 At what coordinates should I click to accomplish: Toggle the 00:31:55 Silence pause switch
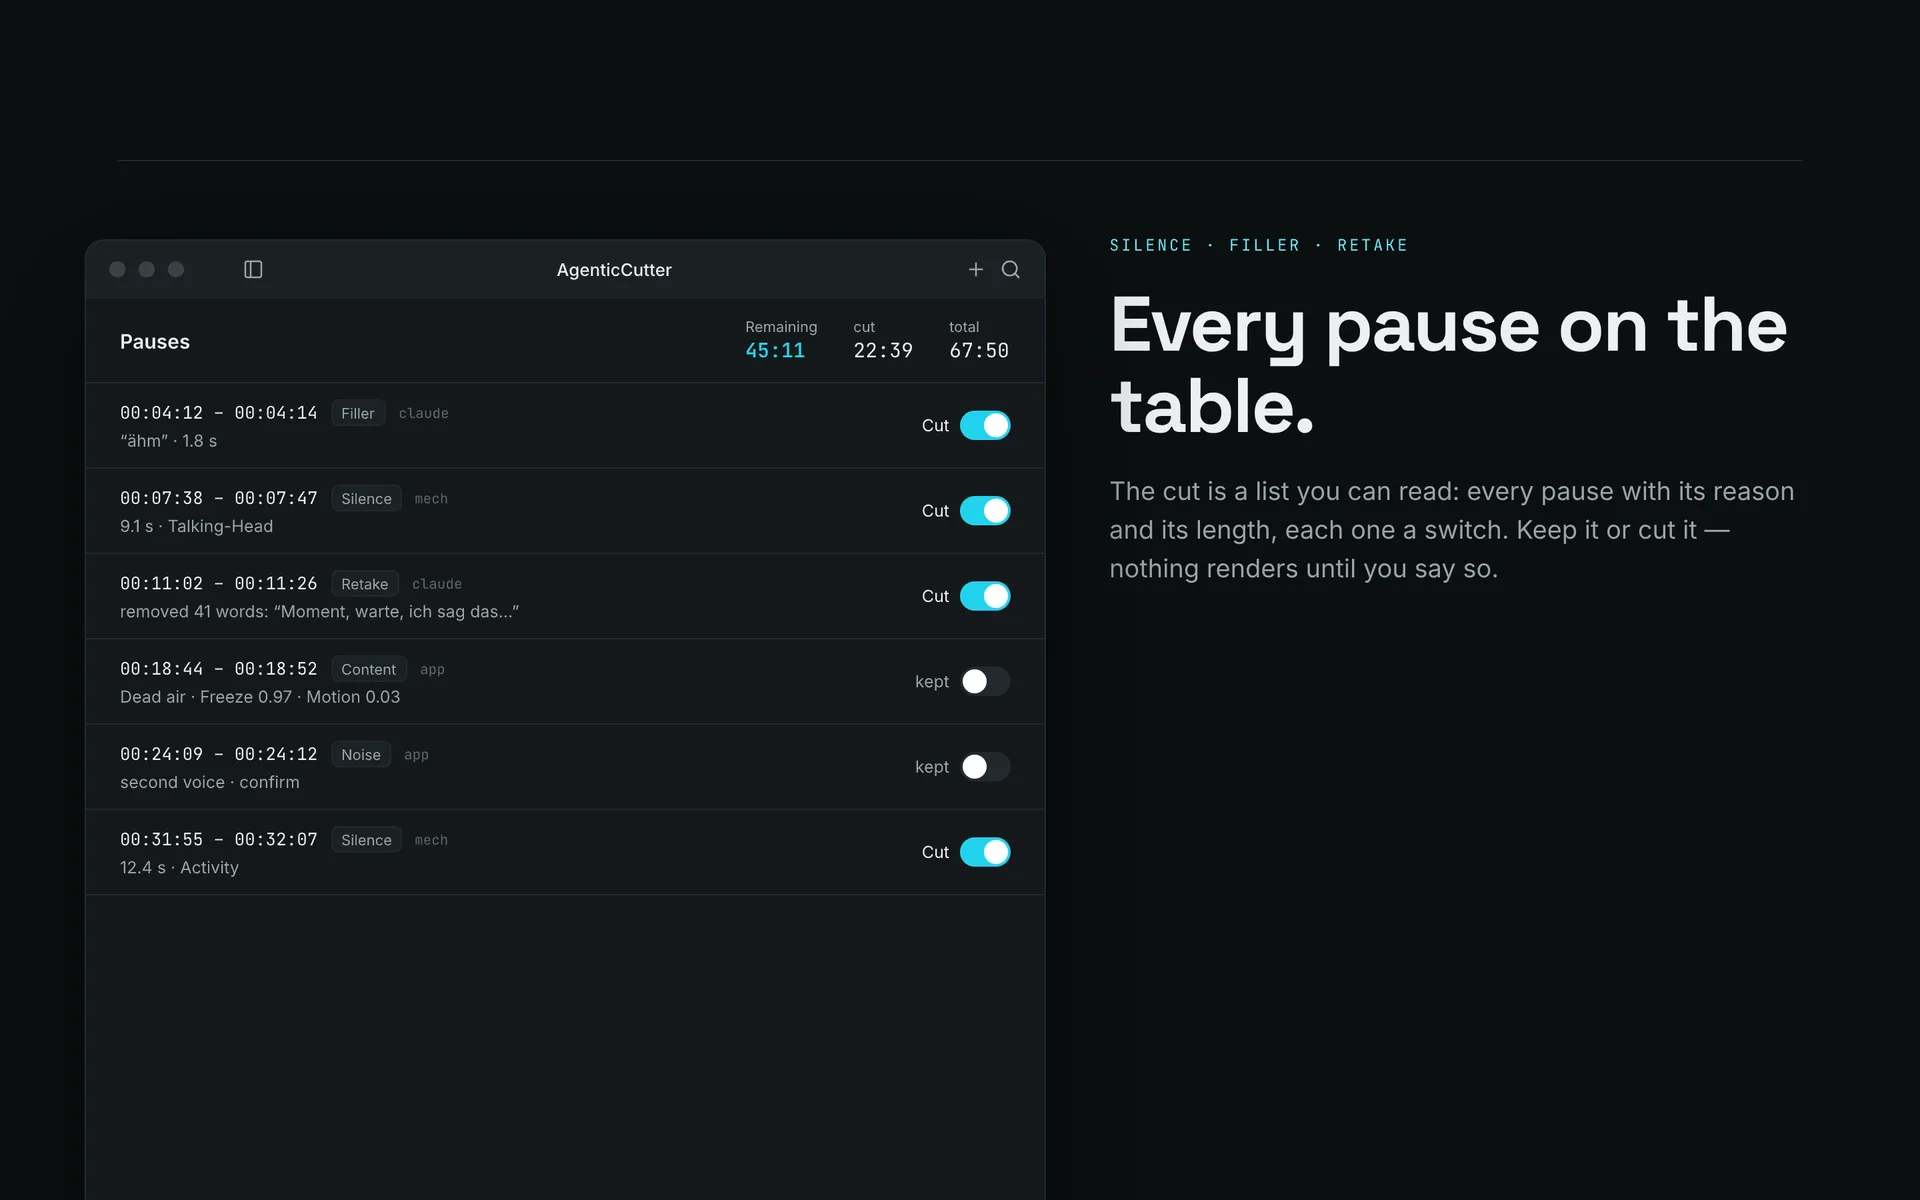point(985,852)
